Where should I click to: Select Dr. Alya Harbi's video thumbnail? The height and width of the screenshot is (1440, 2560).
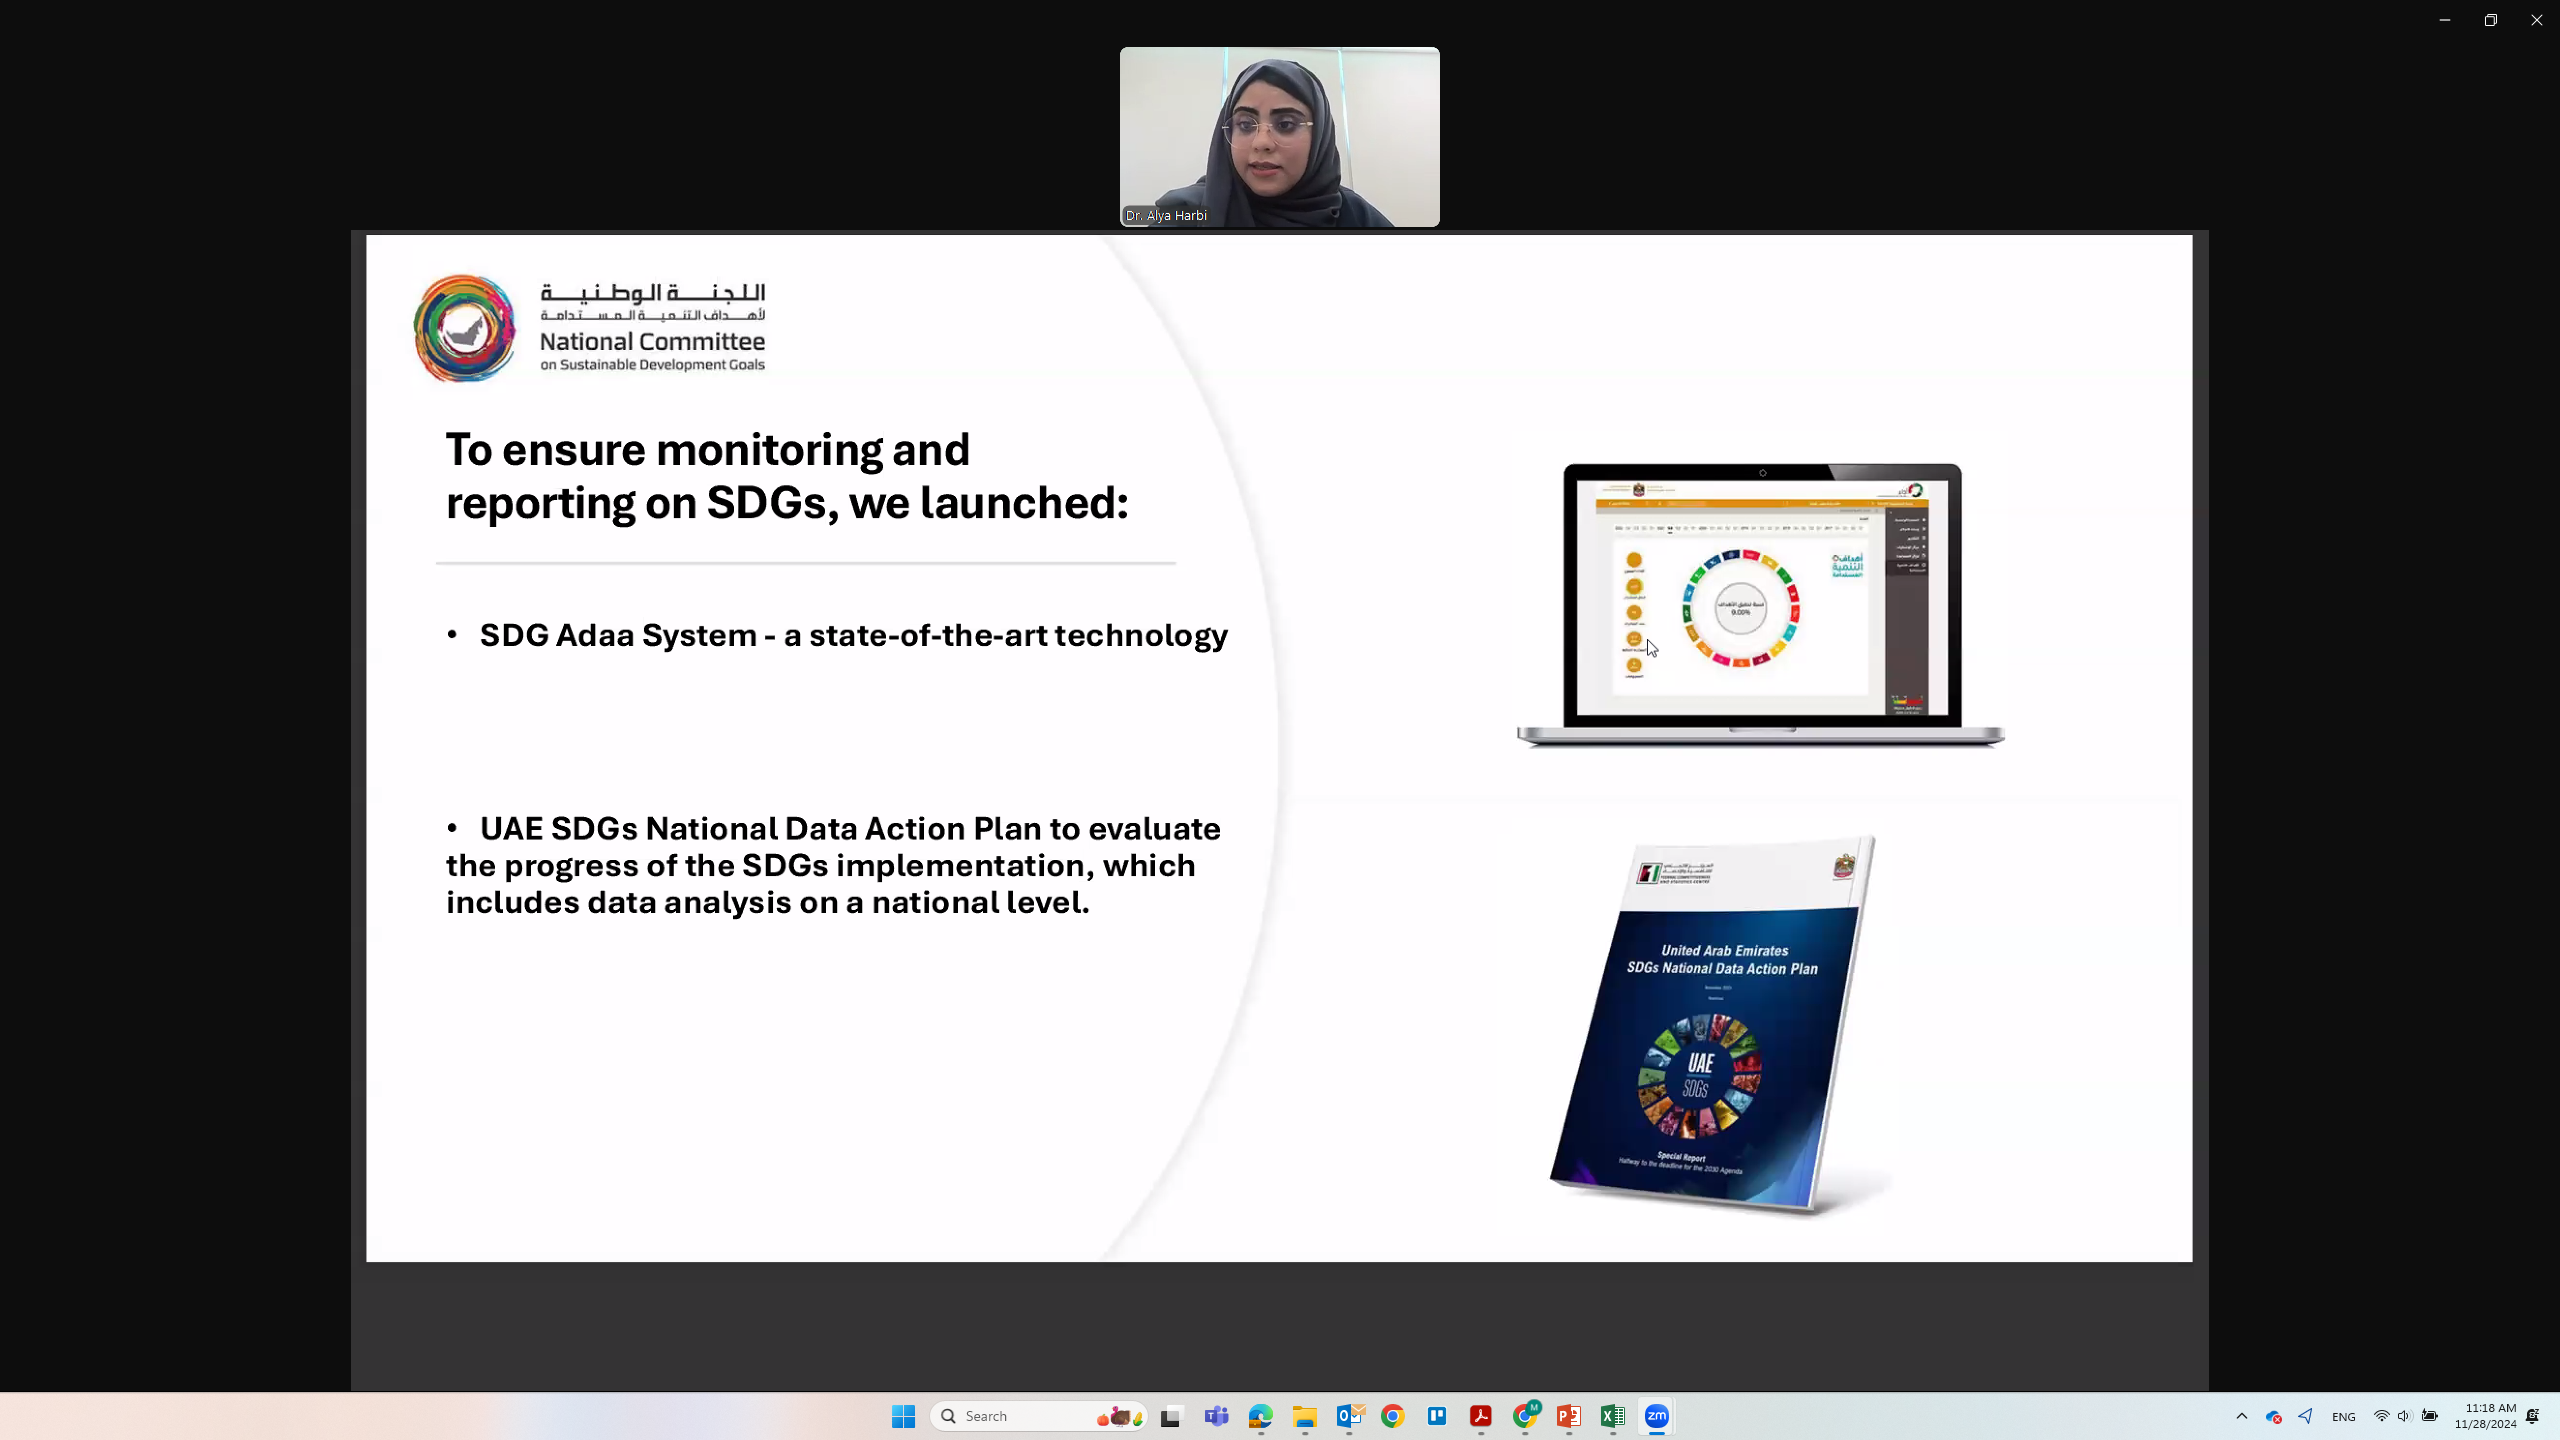coord(1279,137)
